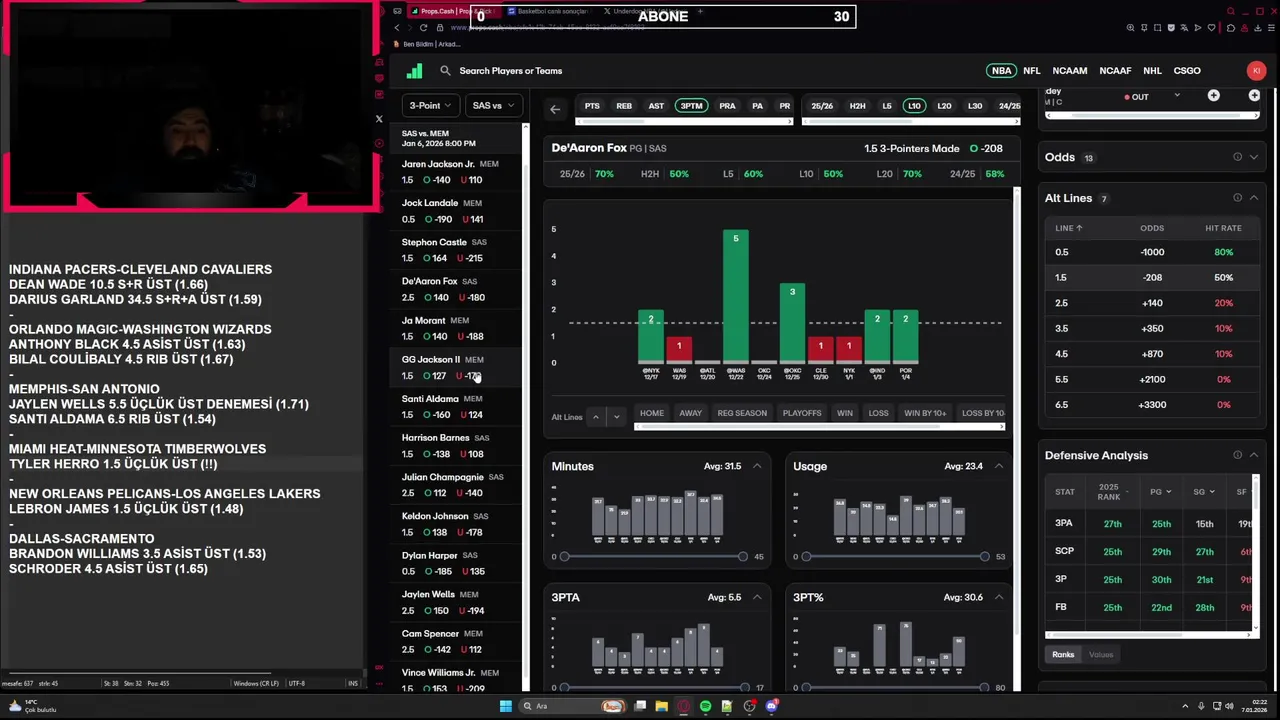Open Spotify from the taskbar
Image resolution: width=1280 pixels, height=720 pixels.
coord(706,706)
